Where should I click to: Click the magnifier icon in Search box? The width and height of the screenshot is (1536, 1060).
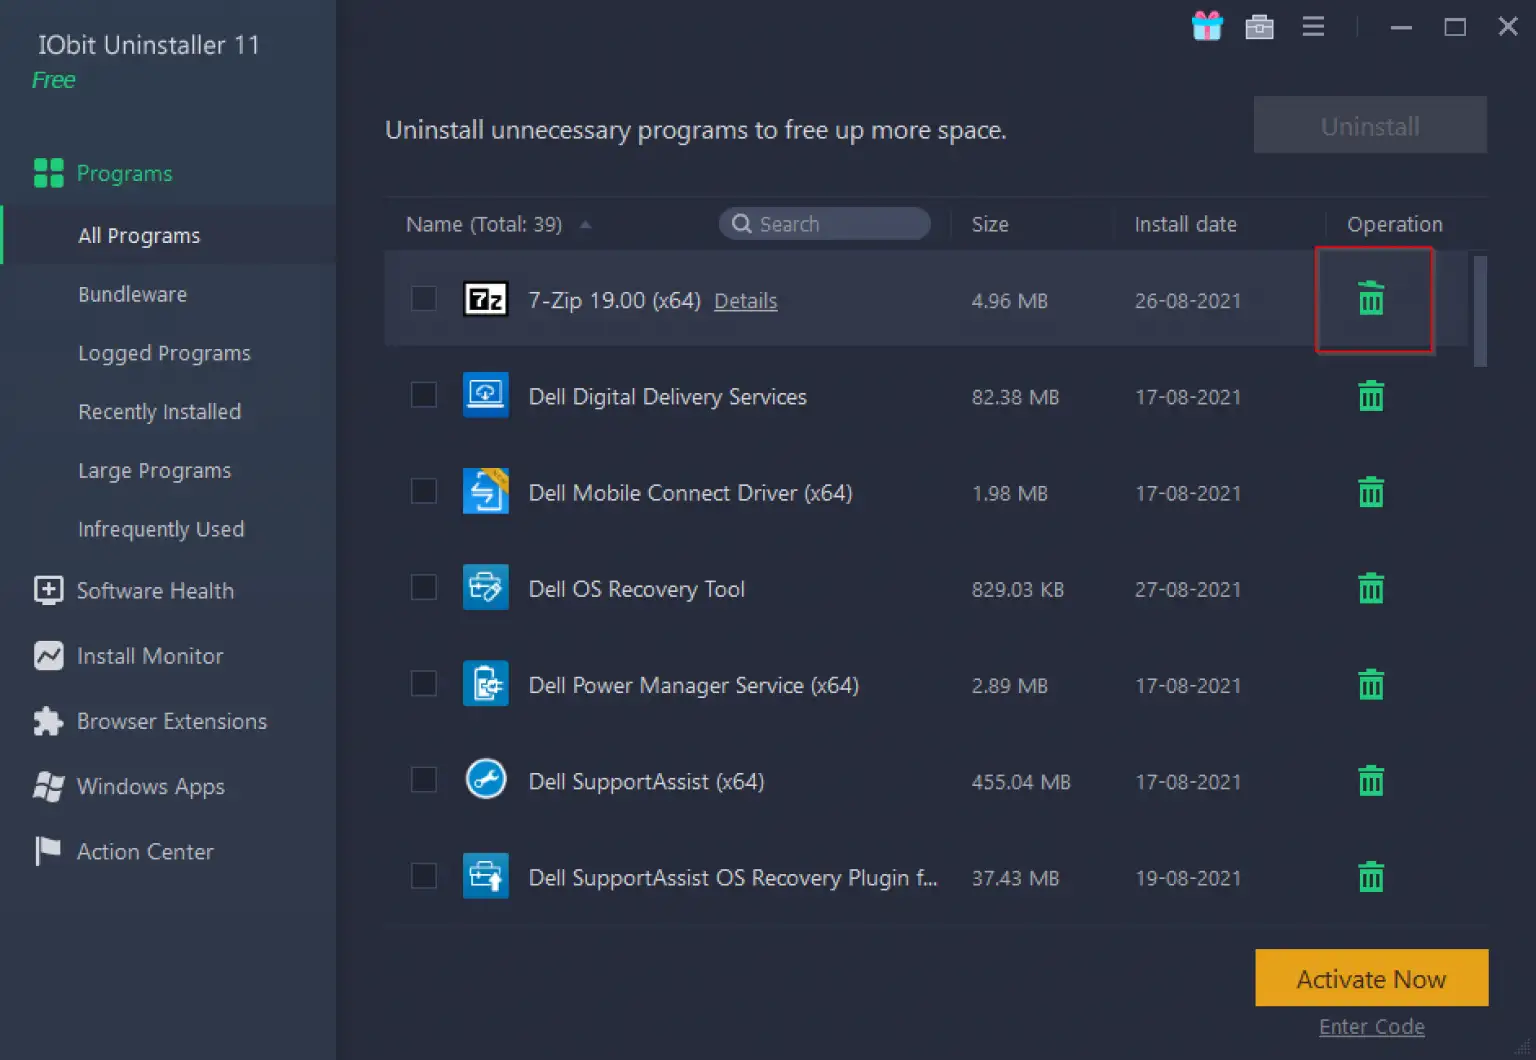[741, 224]
